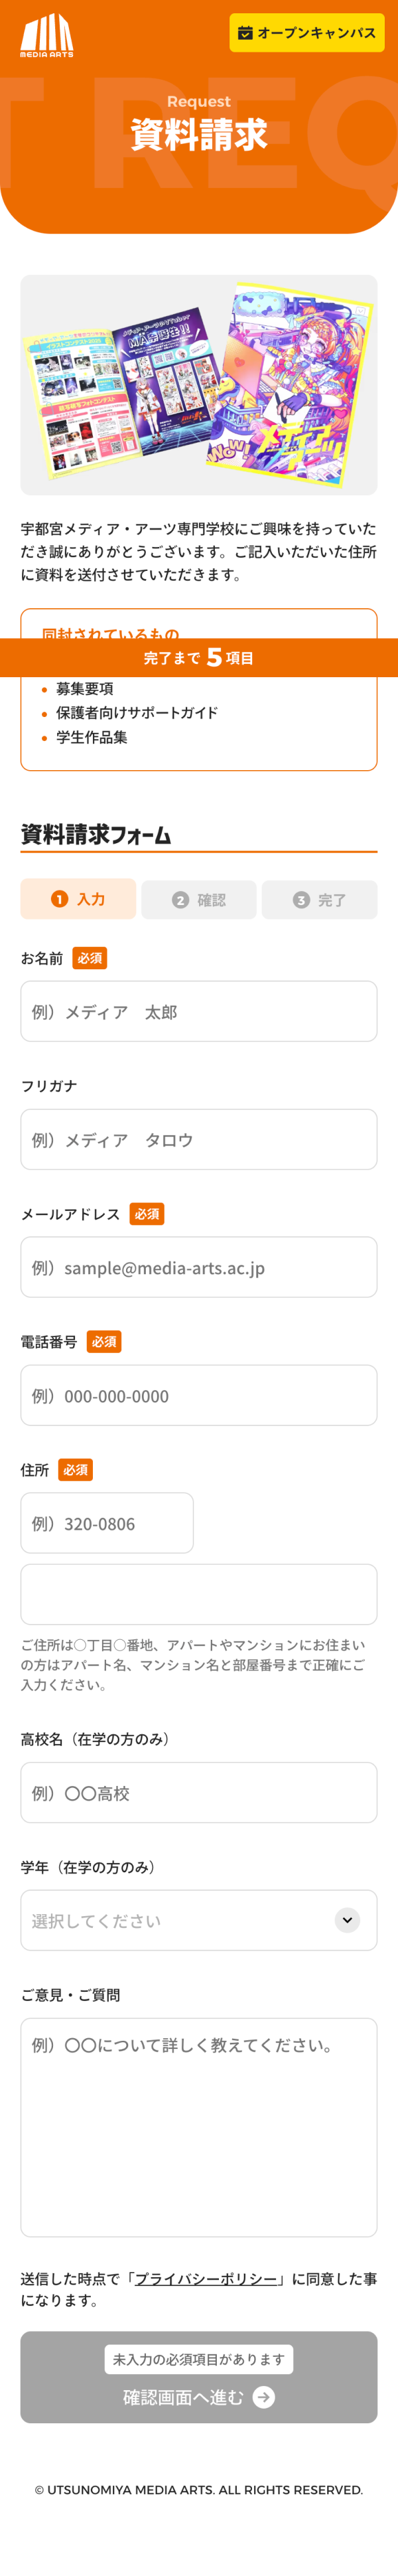
Task: Click the 完了まで5項目 progress banner
Action: (x=199, y=657)
